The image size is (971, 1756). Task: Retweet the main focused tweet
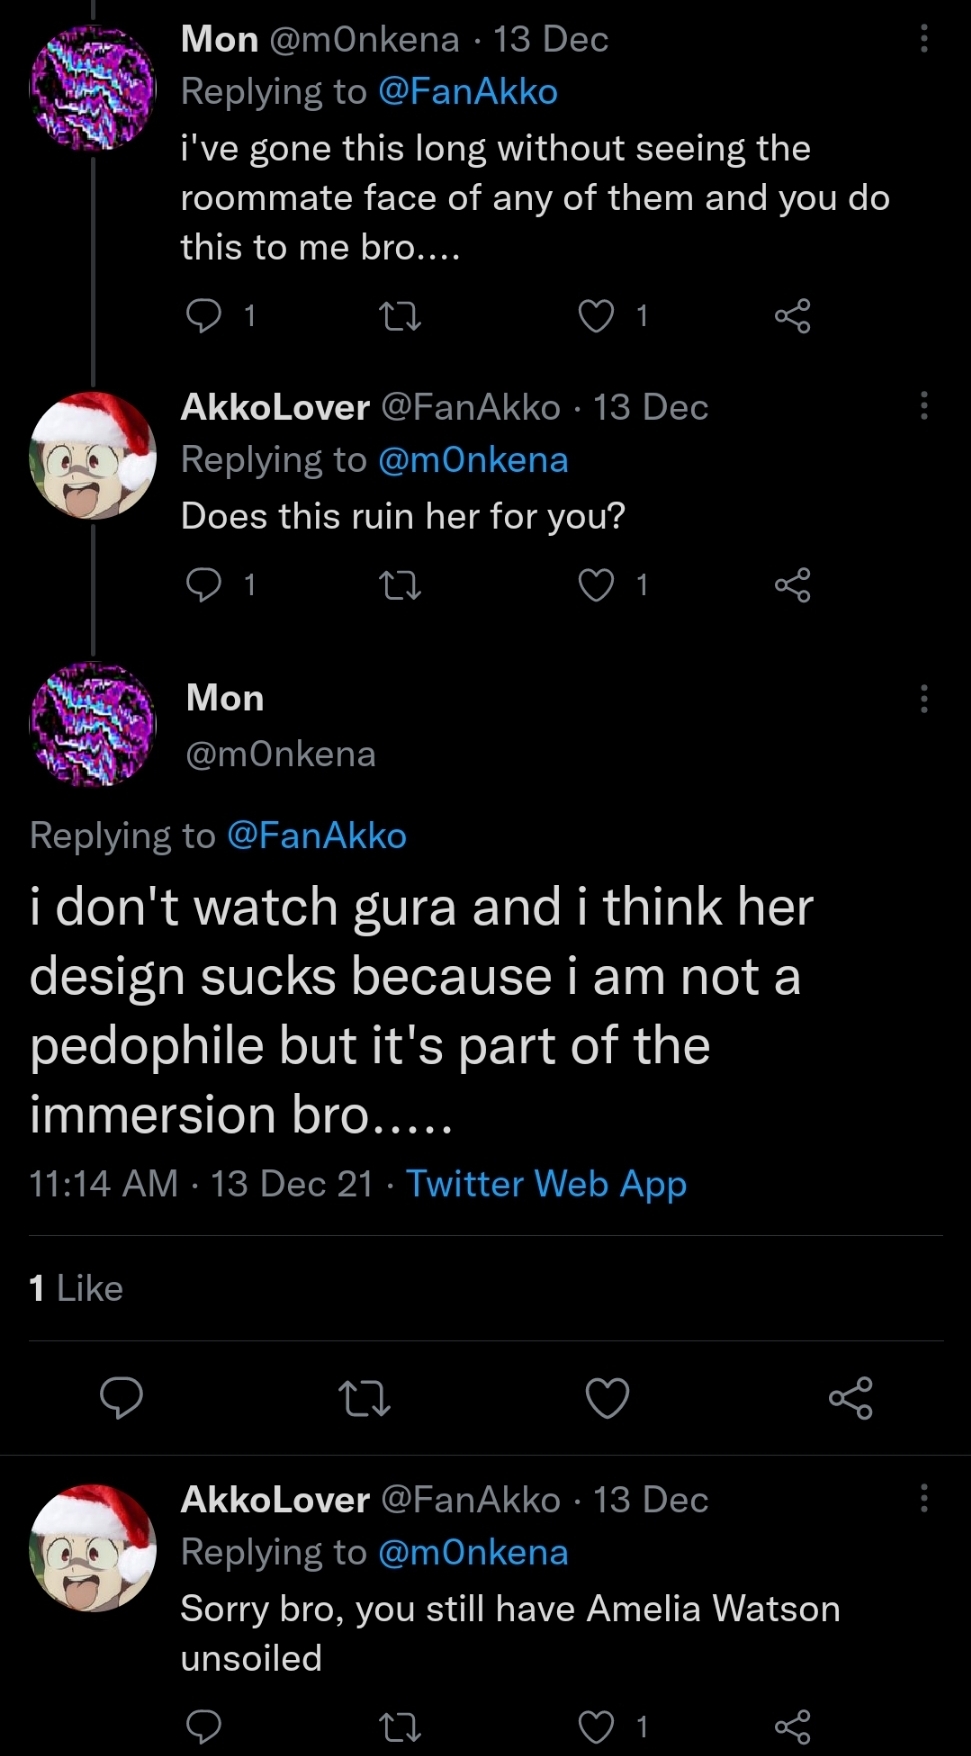364,1398
